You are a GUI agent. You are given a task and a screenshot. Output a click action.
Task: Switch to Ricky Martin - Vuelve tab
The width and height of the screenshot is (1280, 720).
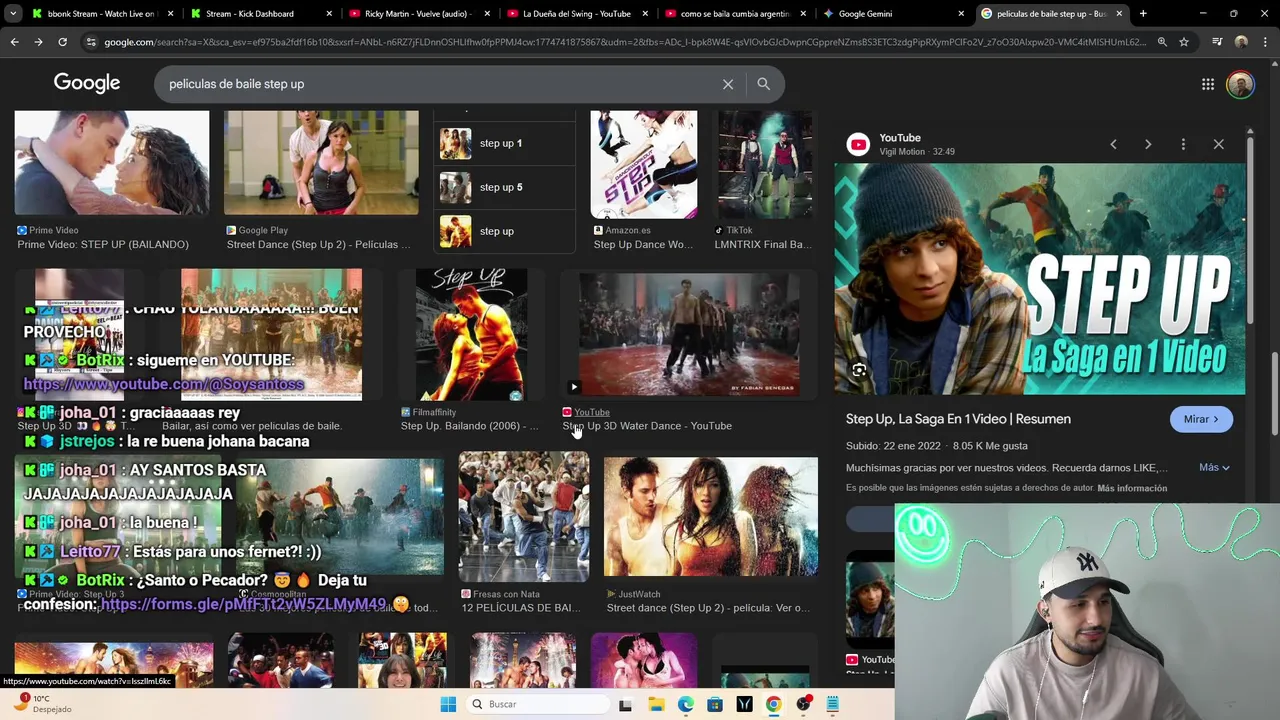coord(417,14)
